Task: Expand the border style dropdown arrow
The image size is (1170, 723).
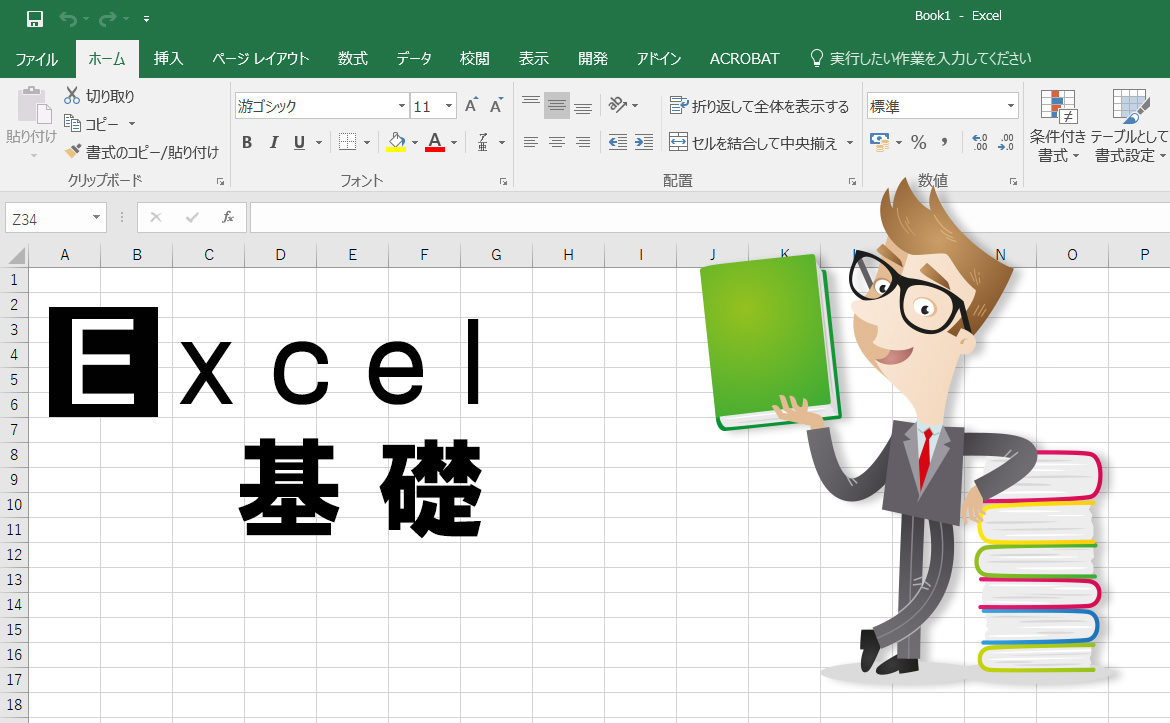Action: [366, 143]
